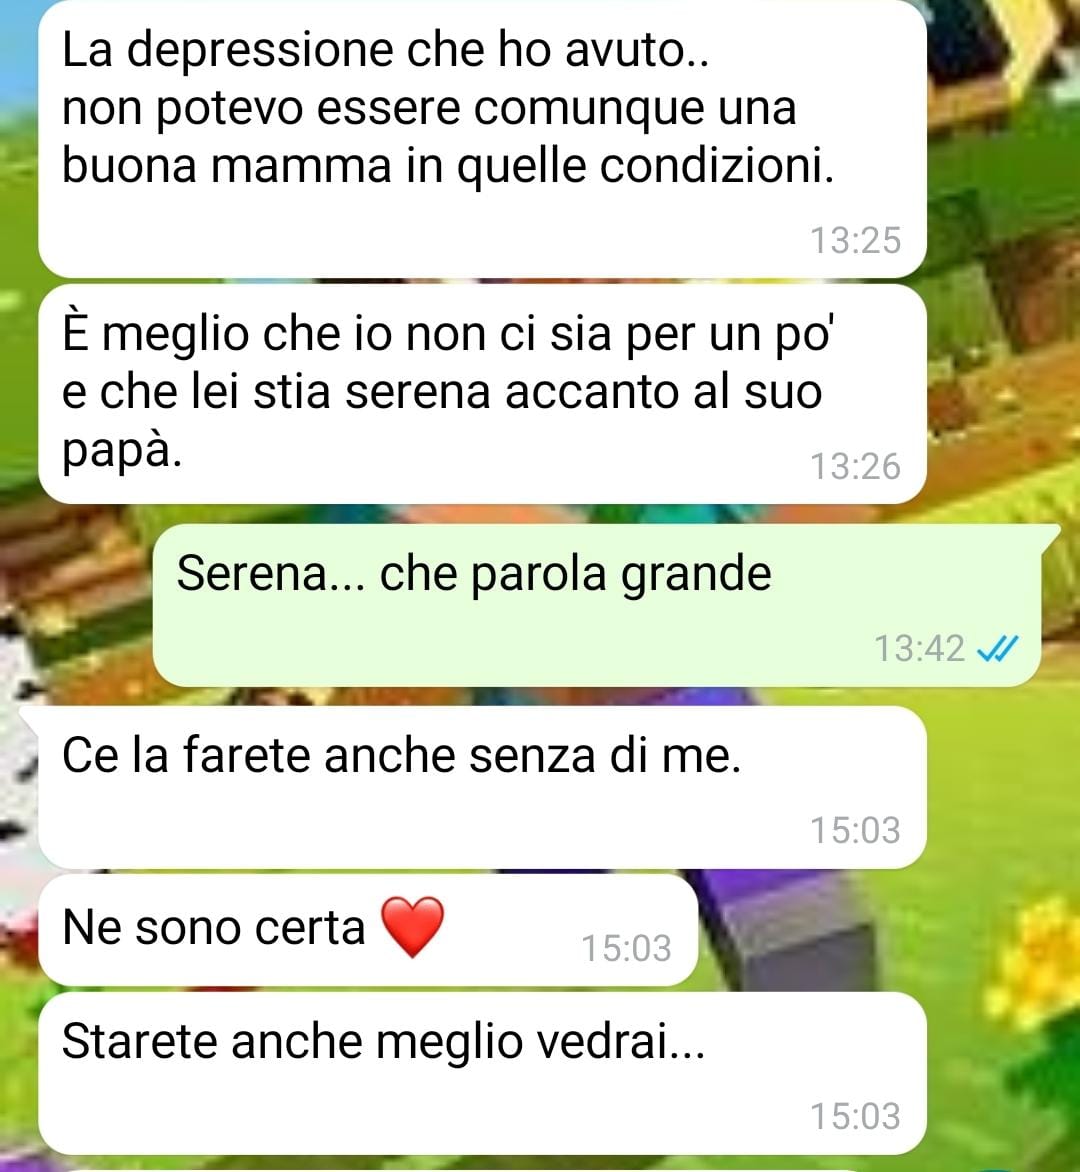Click the 13:26 message timestamp
1080x1172 pixels.
click(x=856, y=466)
